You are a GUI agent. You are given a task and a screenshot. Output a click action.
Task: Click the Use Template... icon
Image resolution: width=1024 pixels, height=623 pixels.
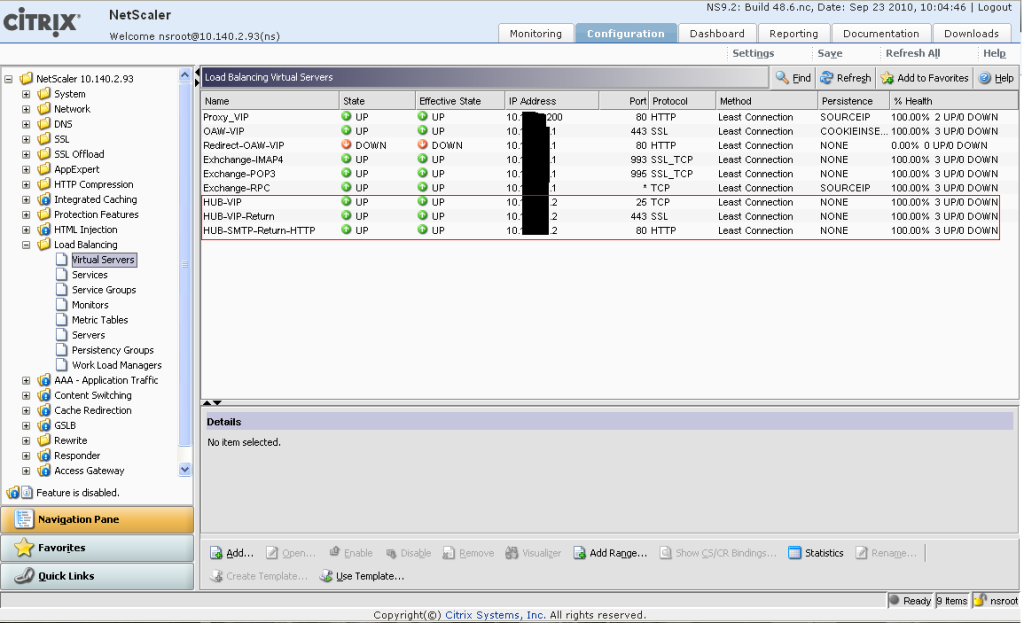[x=326, y=576]
